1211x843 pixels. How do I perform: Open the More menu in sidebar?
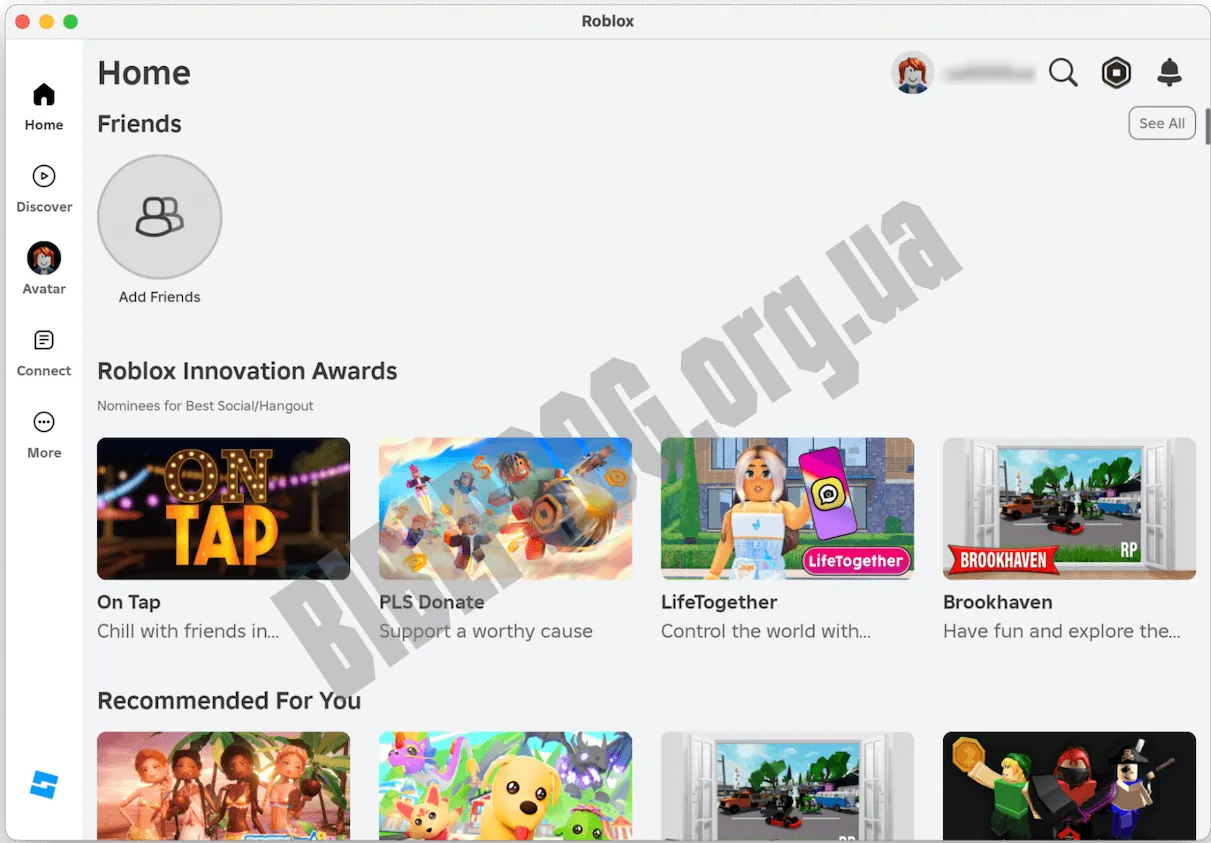pyautogui.click(x=44, y=436)
